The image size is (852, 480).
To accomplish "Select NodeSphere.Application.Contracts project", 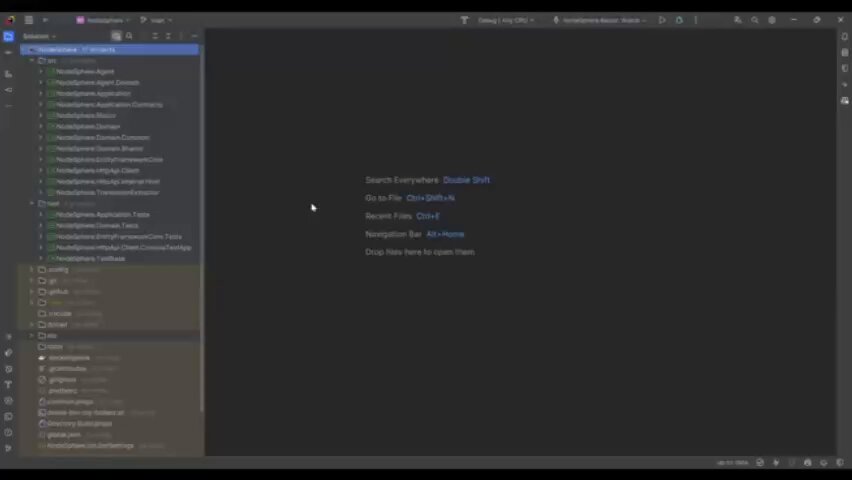I will pos(109,104).
